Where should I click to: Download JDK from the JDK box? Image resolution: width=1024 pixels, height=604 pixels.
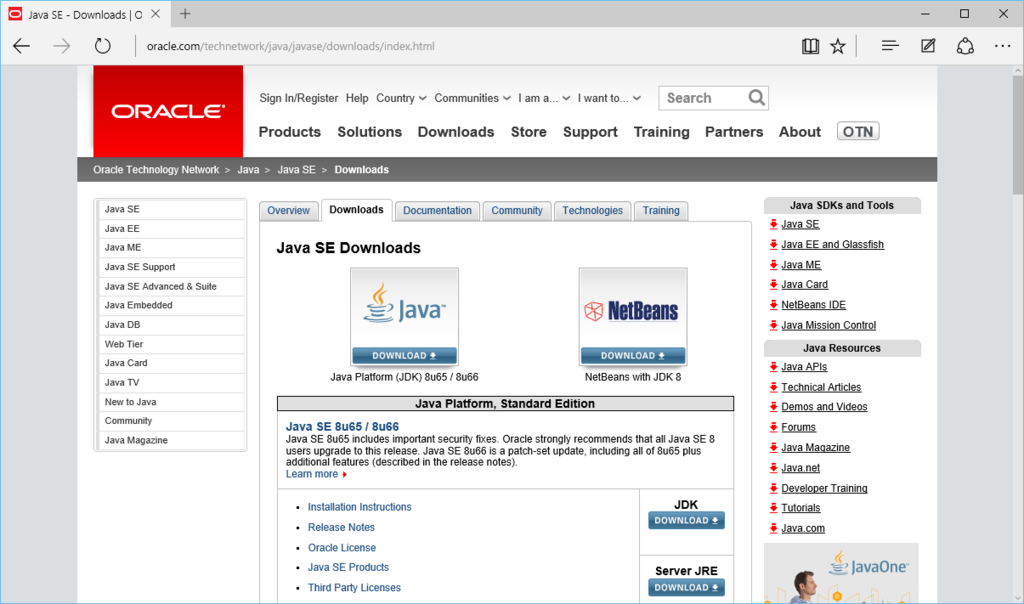(686, 520)
